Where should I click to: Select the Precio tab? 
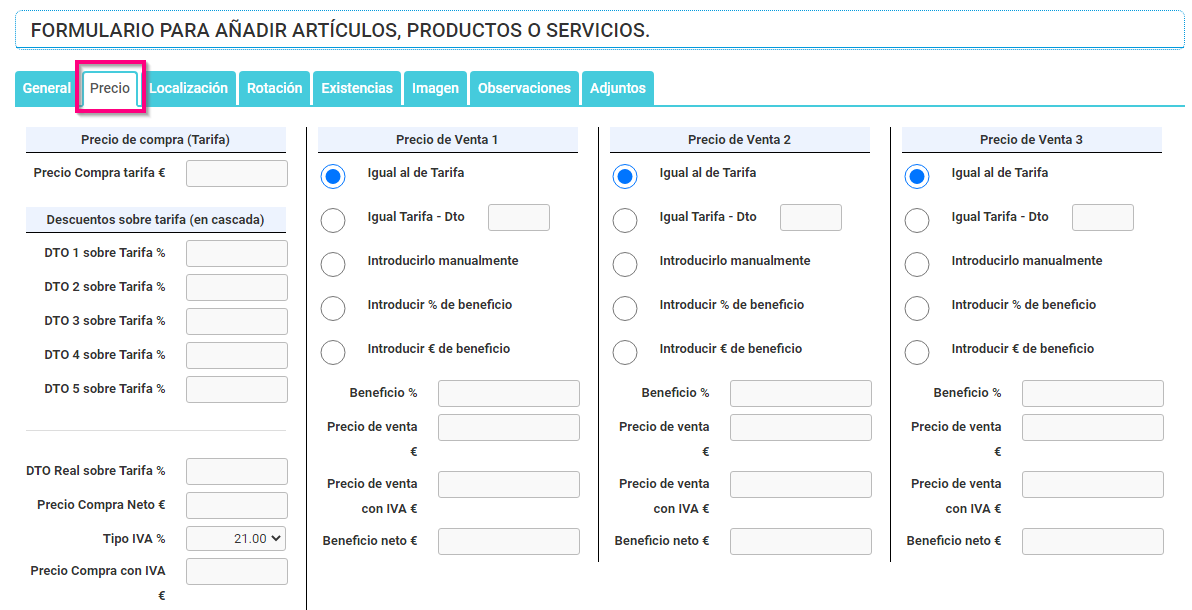[110, 88]
